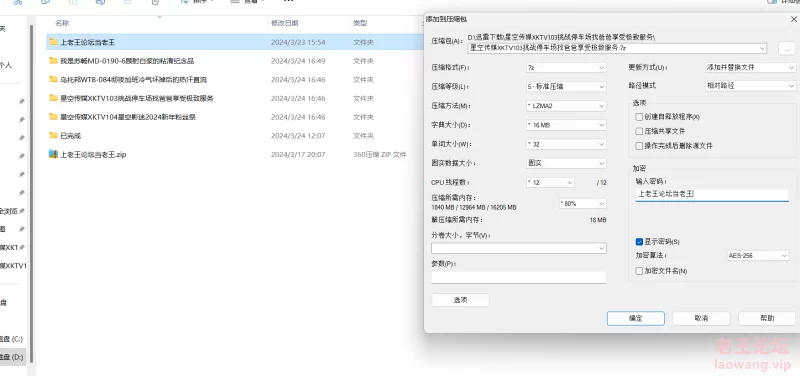800x376 pixels.
Task: Select (C:) drive in Explorer sidebar
Action: [11, 339]
